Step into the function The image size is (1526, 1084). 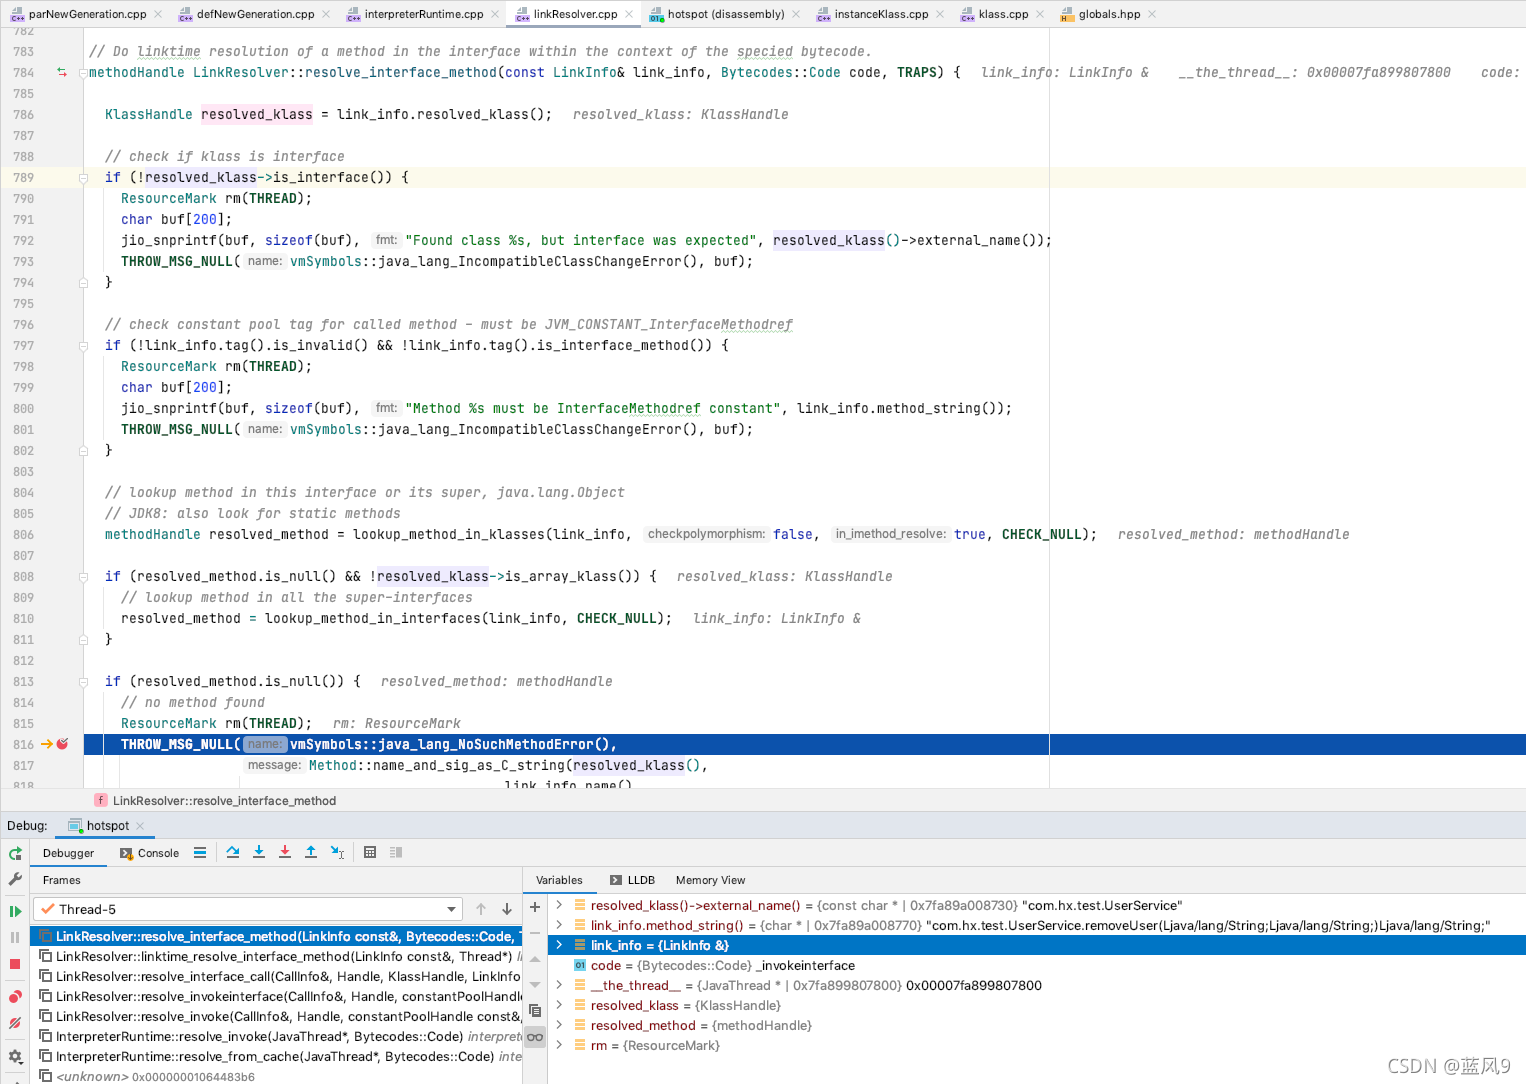pyautogui.click(x=259, y=852)
